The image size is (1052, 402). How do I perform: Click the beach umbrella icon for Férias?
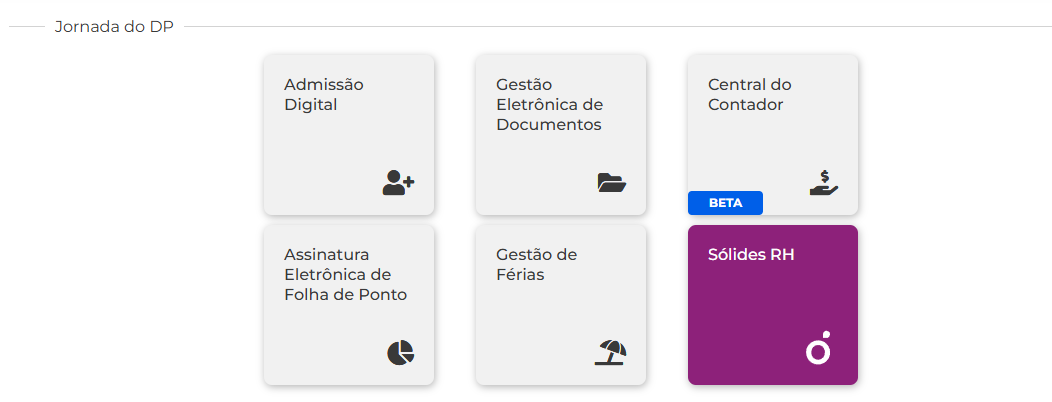[611, 353]
